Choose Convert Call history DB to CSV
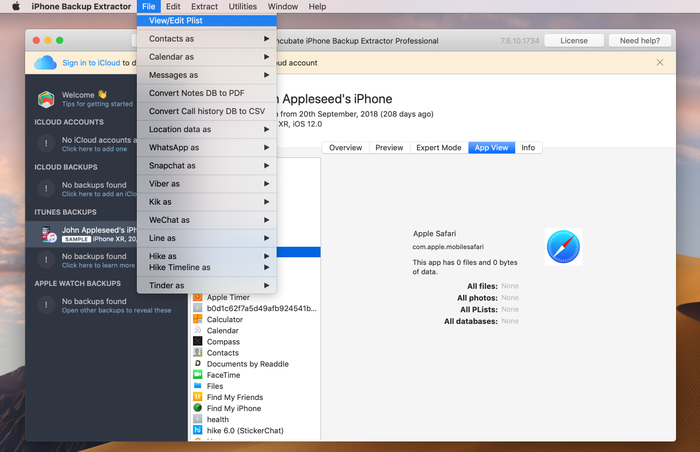Screen dimensions: 700x452 coord(207,111)
